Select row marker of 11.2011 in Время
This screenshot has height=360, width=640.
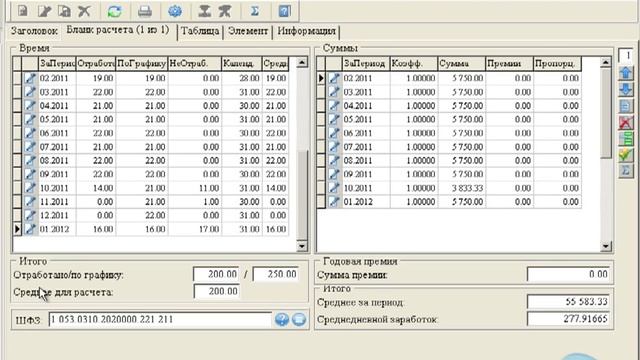(17, 202)
